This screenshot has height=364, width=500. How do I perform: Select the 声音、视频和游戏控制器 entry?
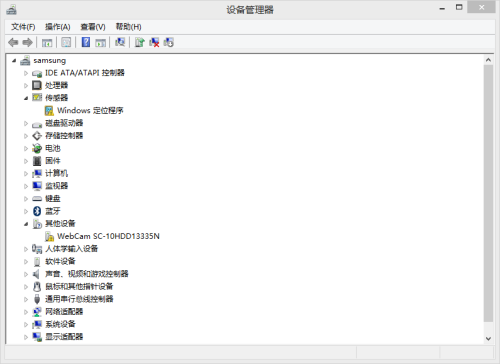coord(87,274)
